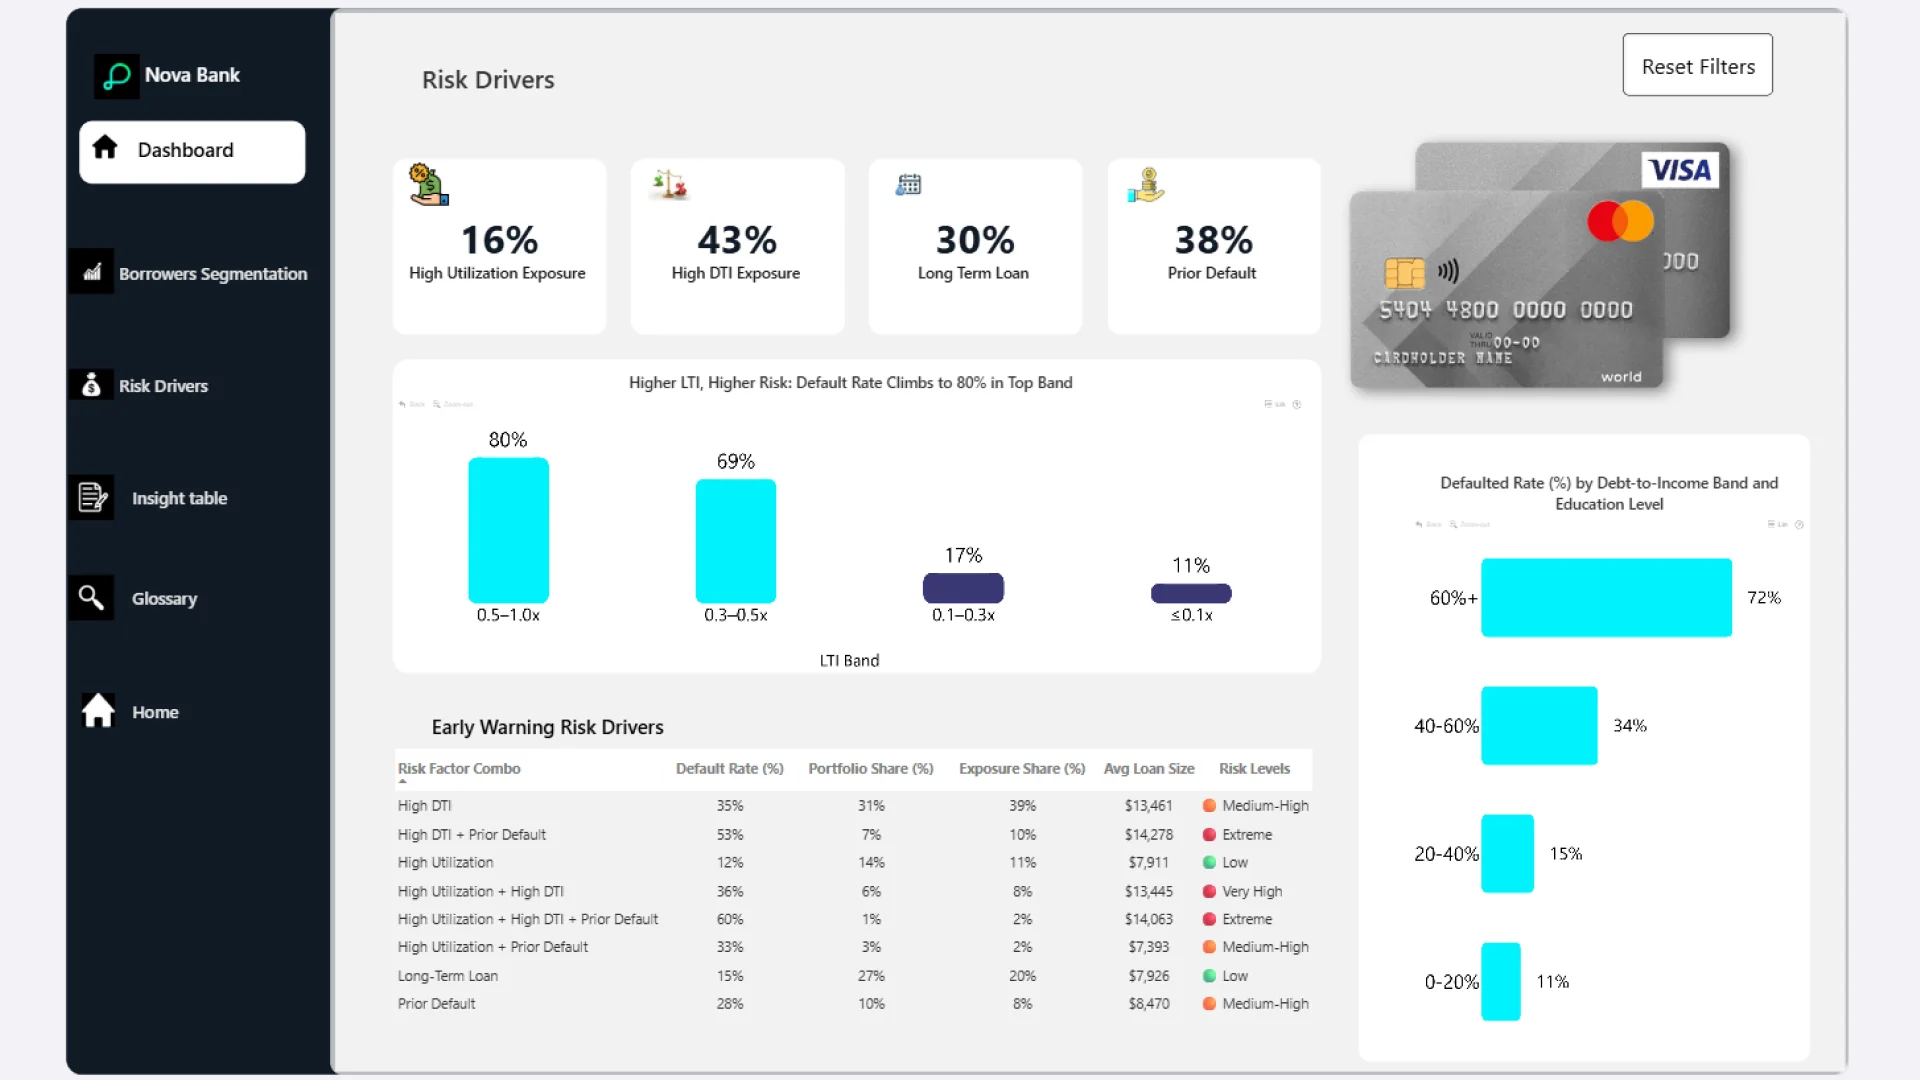Click the Home house icon in sidebar

(98, 711)
